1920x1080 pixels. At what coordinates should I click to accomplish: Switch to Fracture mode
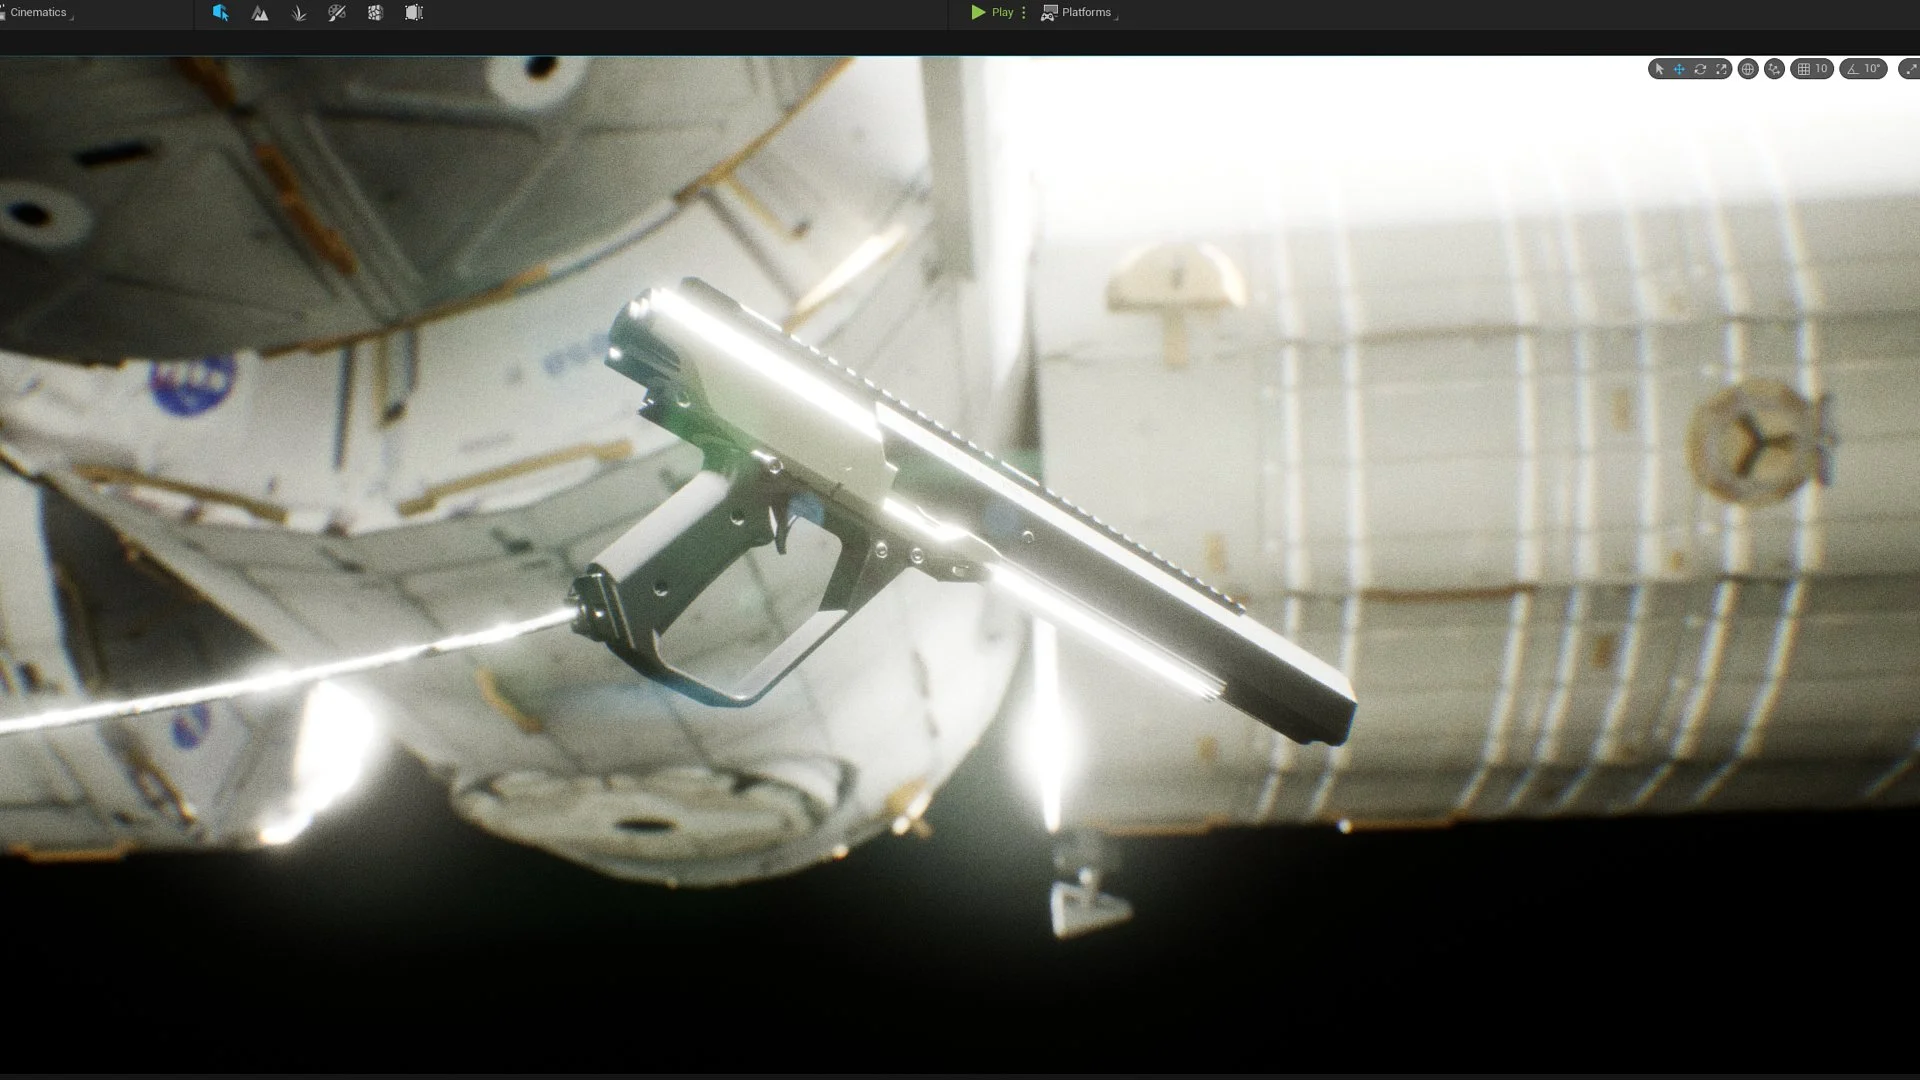click(375, 13)
